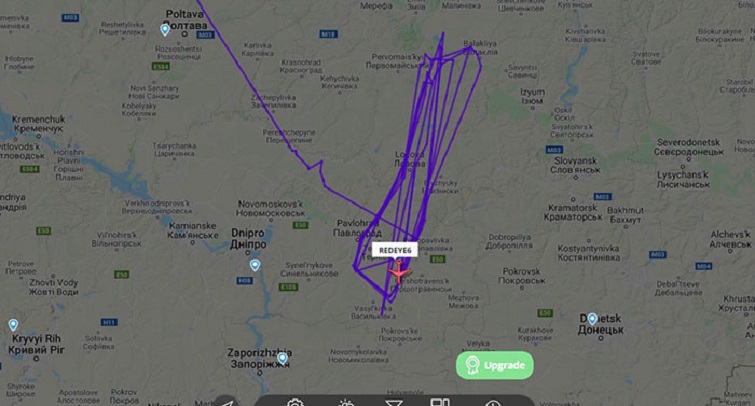Select the Donetsk airport pin
The image size is (755, 406).
[x=592, y=319]
